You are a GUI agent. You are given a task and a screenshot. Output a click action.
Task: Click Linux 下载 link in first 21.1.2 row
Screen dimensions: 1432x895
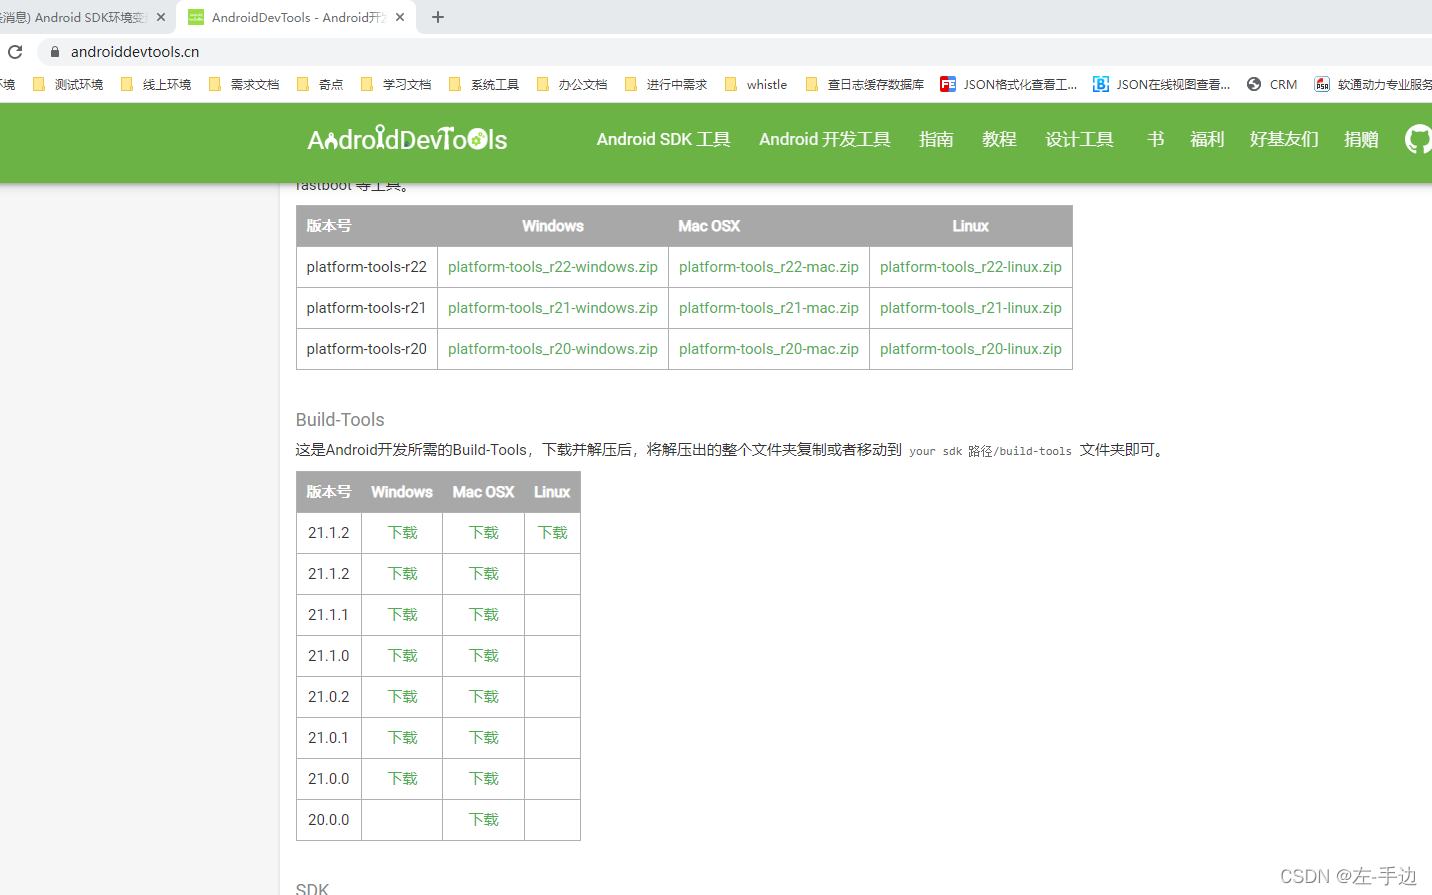[553, 533]
